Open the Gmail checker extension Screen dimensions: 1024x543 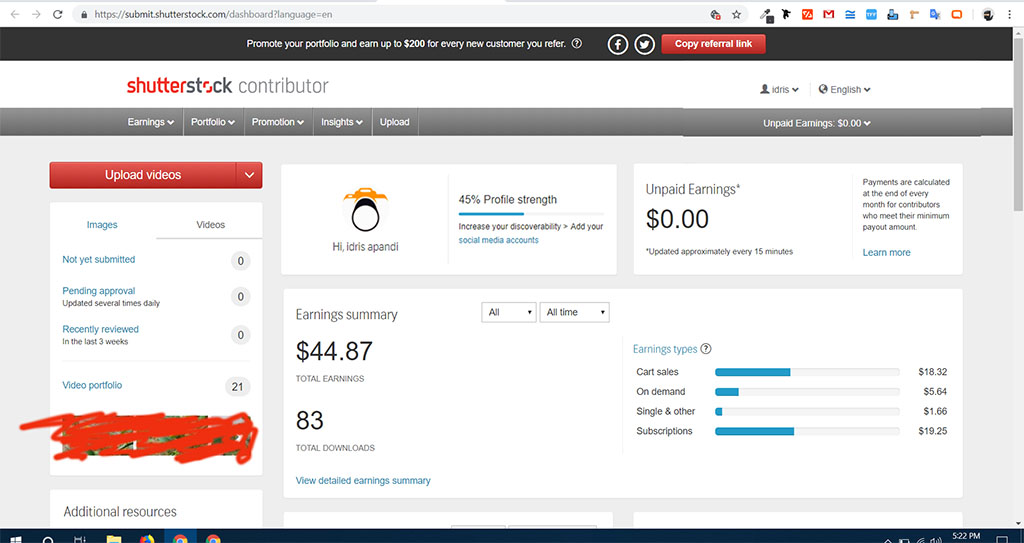[829, 14]
